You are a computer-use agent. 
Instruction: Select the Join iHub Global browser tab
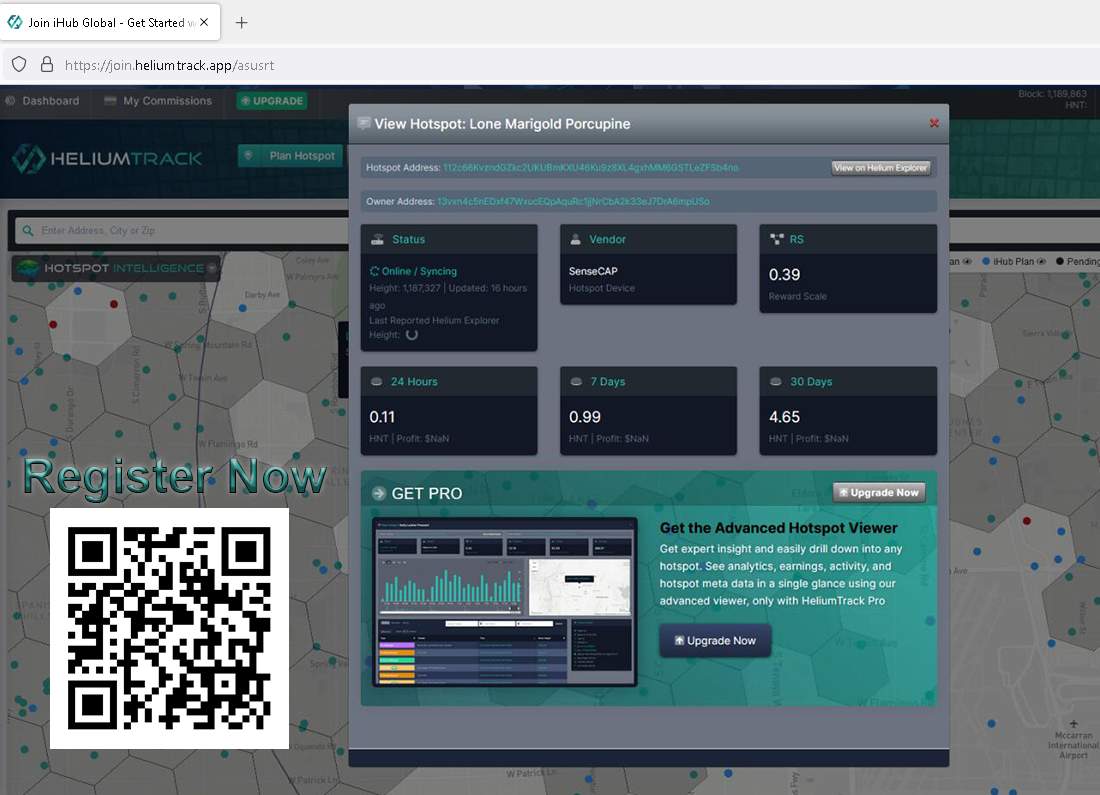pos(110,22)
